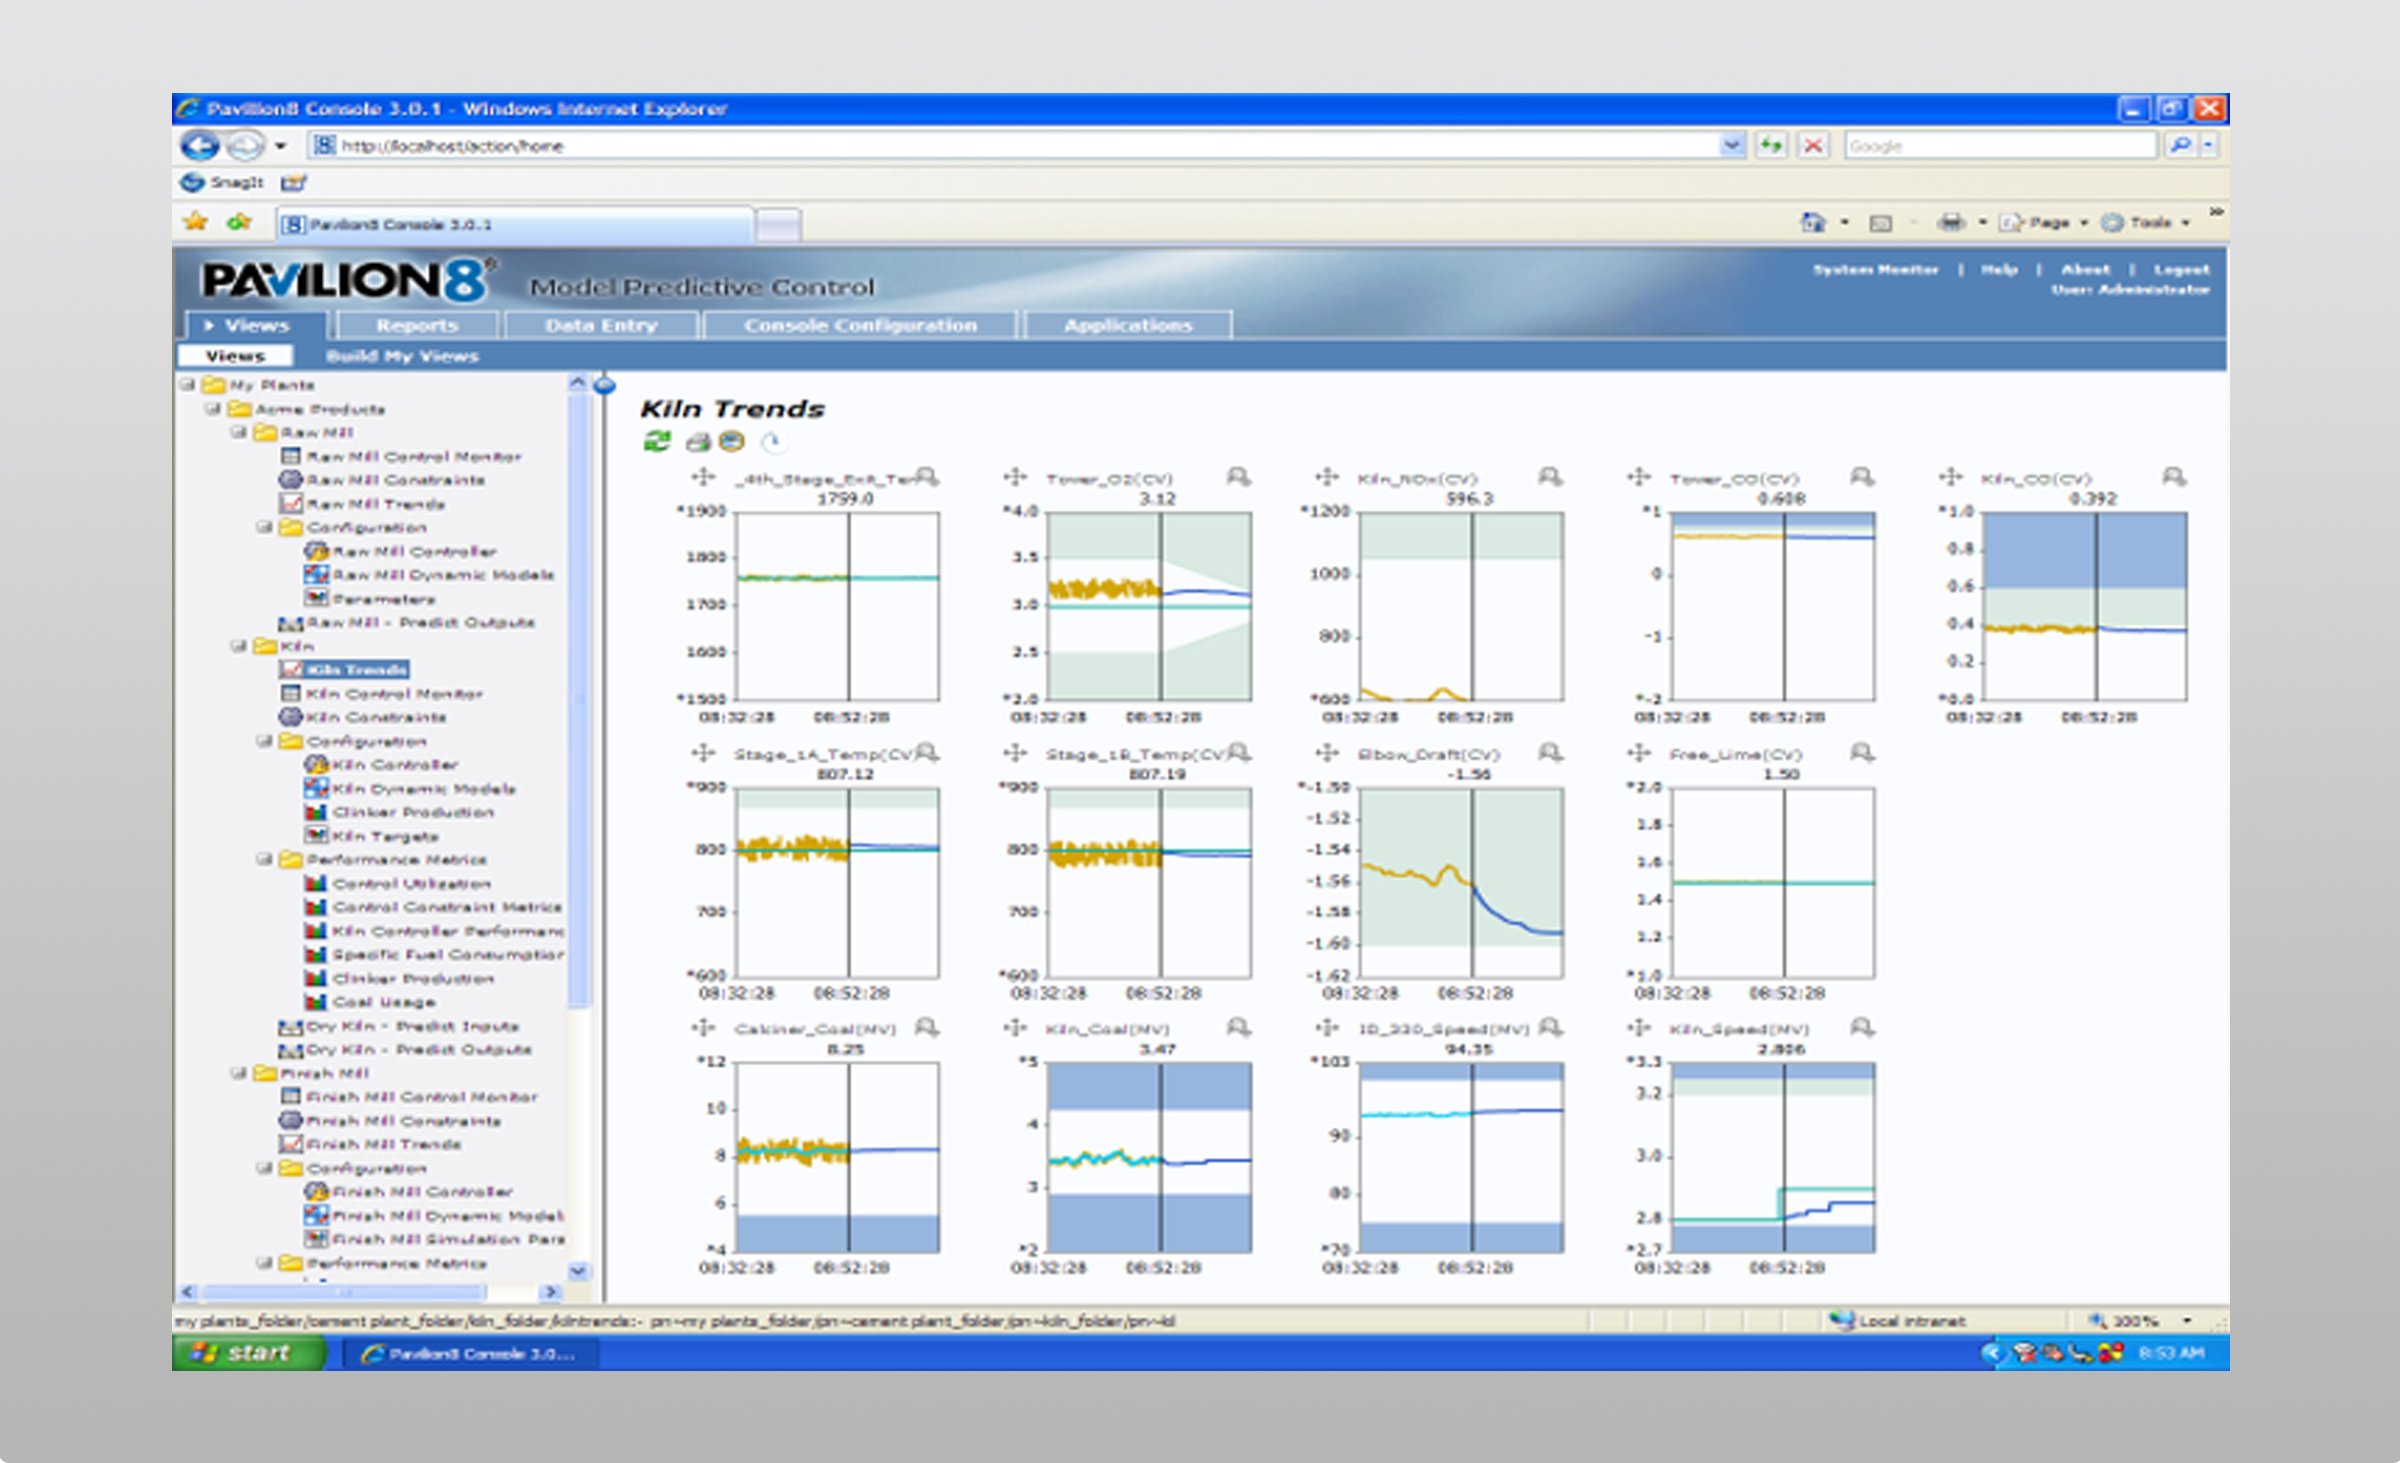Screen dimensions: 2400x1463
Task: Open Favorites Center with the yellow star icon
Action: 195,222
